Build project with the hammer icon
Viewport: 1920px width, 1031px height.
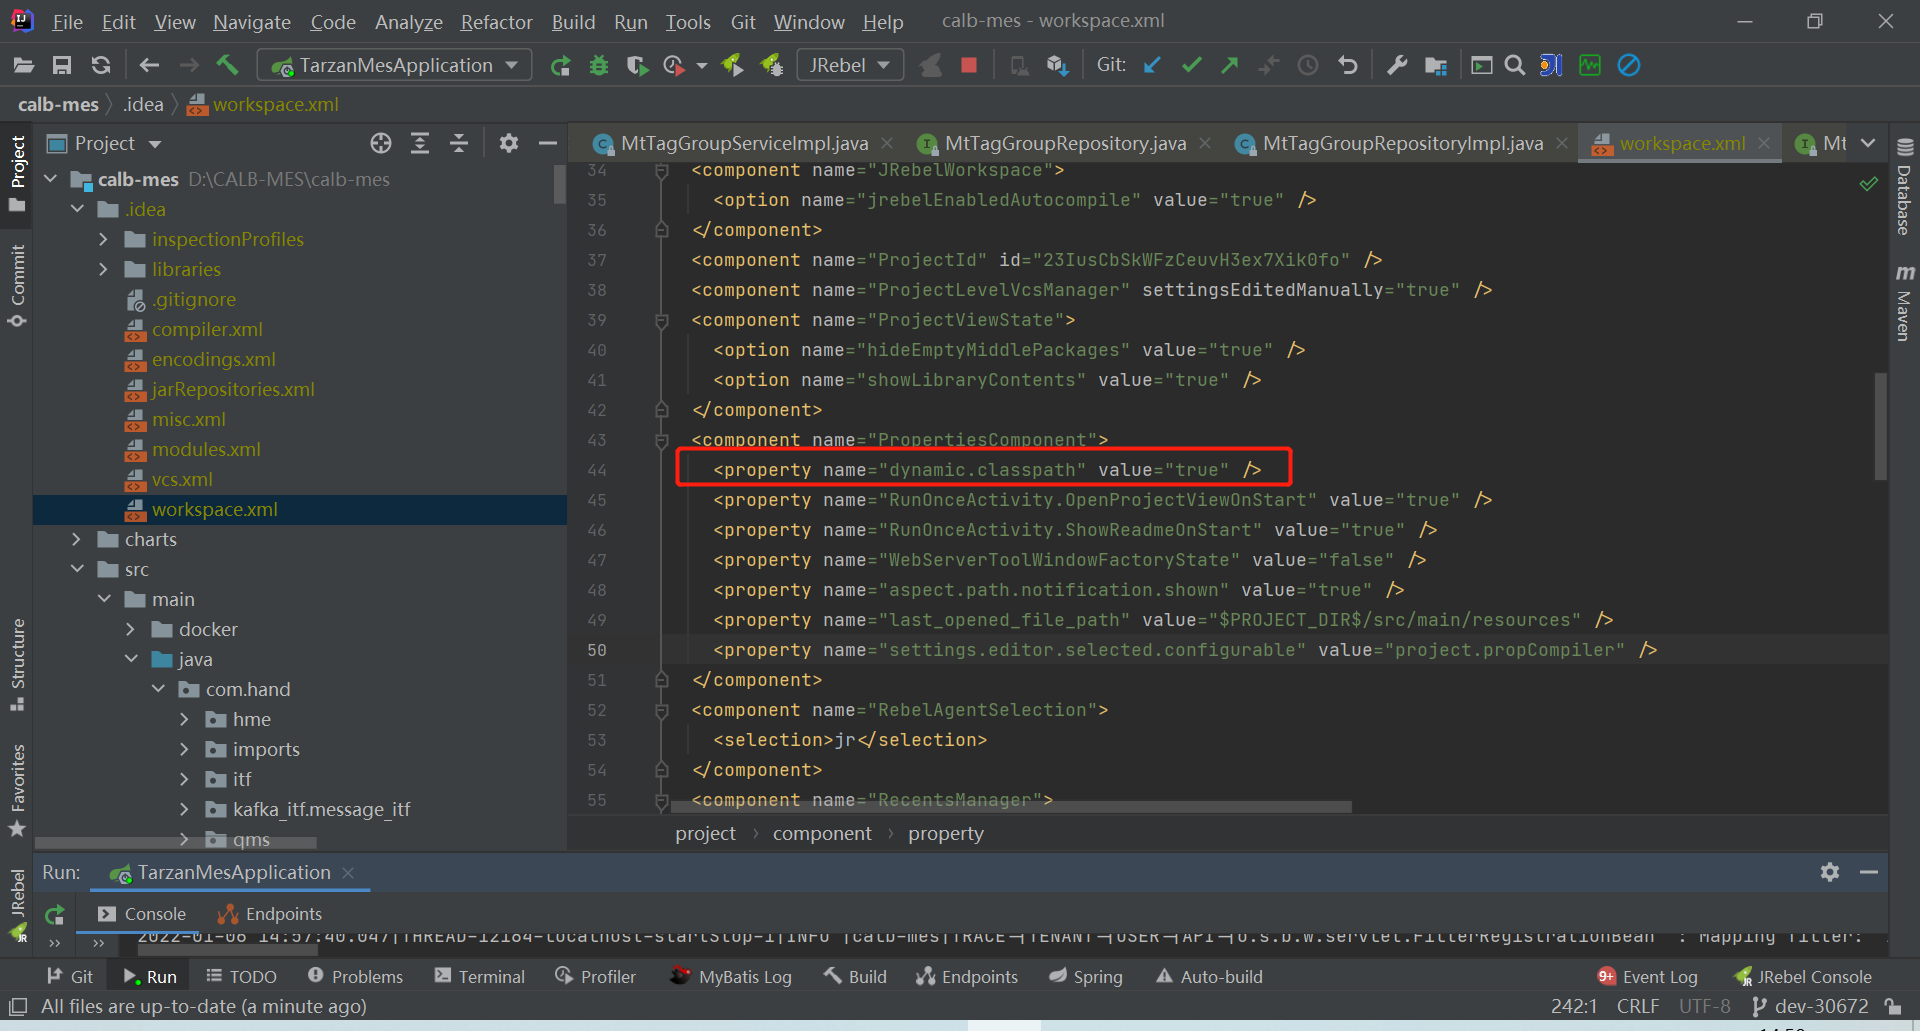(x=227, y=66)
